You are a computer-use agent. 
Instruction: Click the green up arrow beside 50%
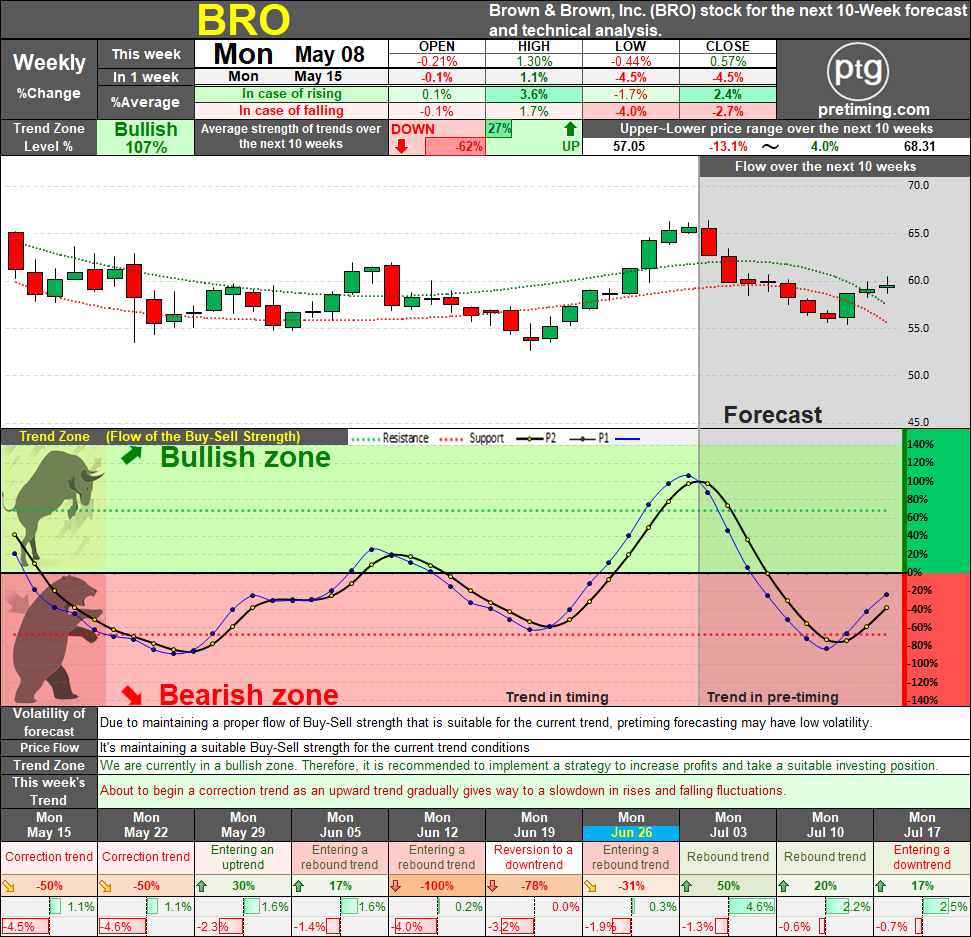687,886
